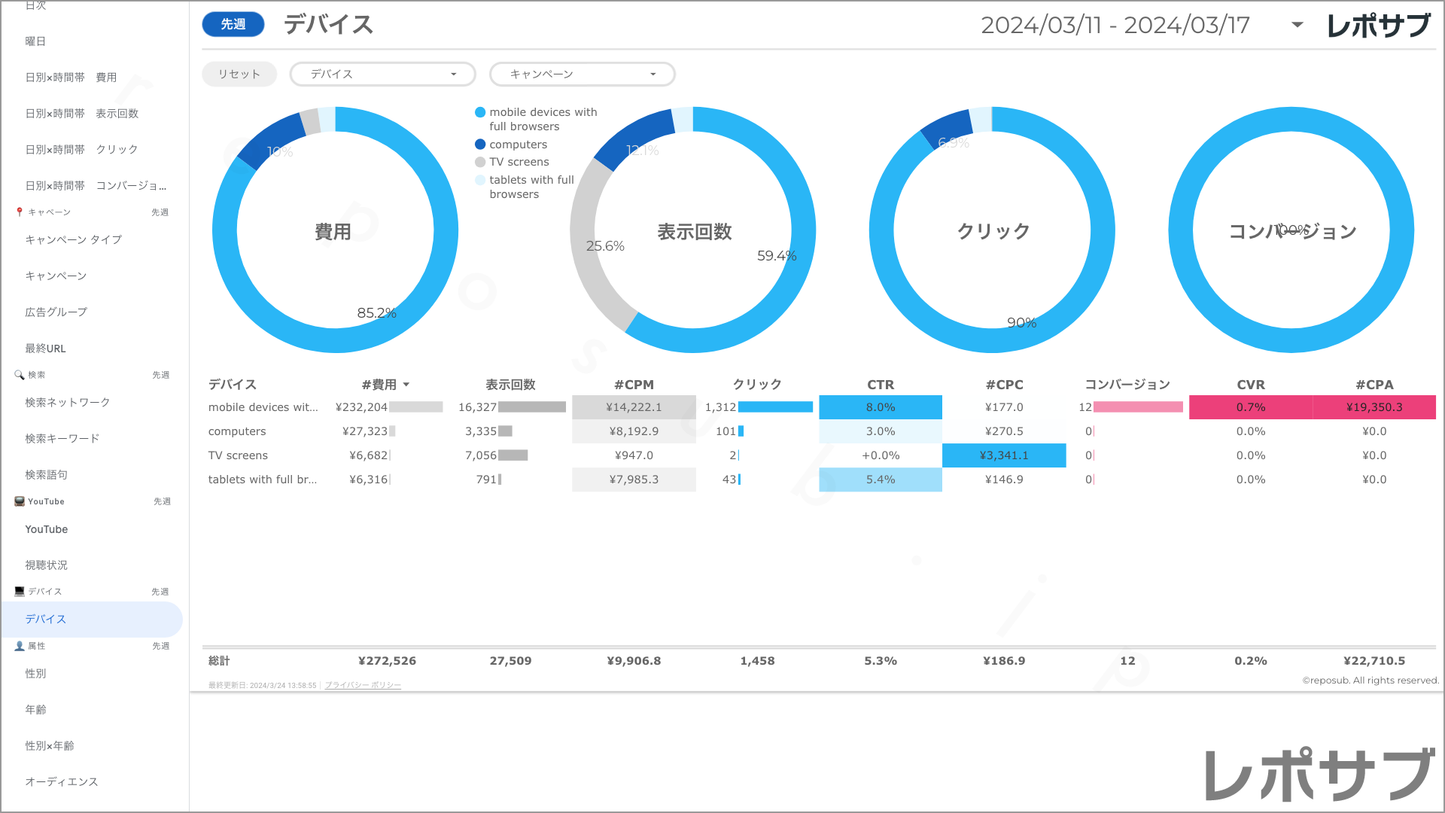Open the キャンペーン filter dropdown

click(582, 74)
